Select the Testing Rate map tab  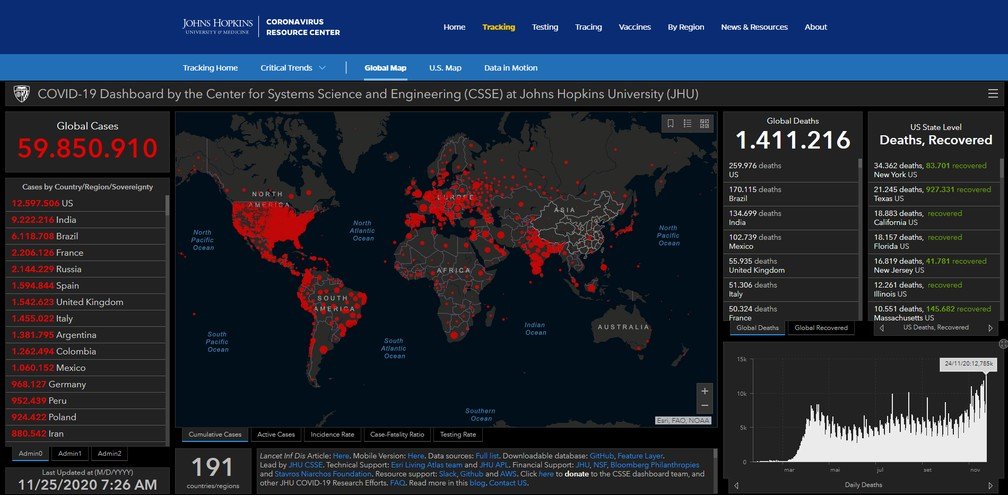458,435
